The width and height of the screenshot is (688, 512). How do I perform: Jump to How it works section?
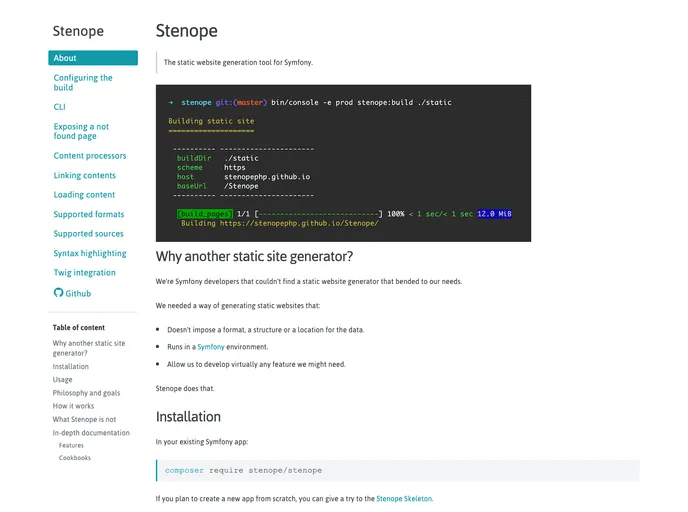coord(73,406)
